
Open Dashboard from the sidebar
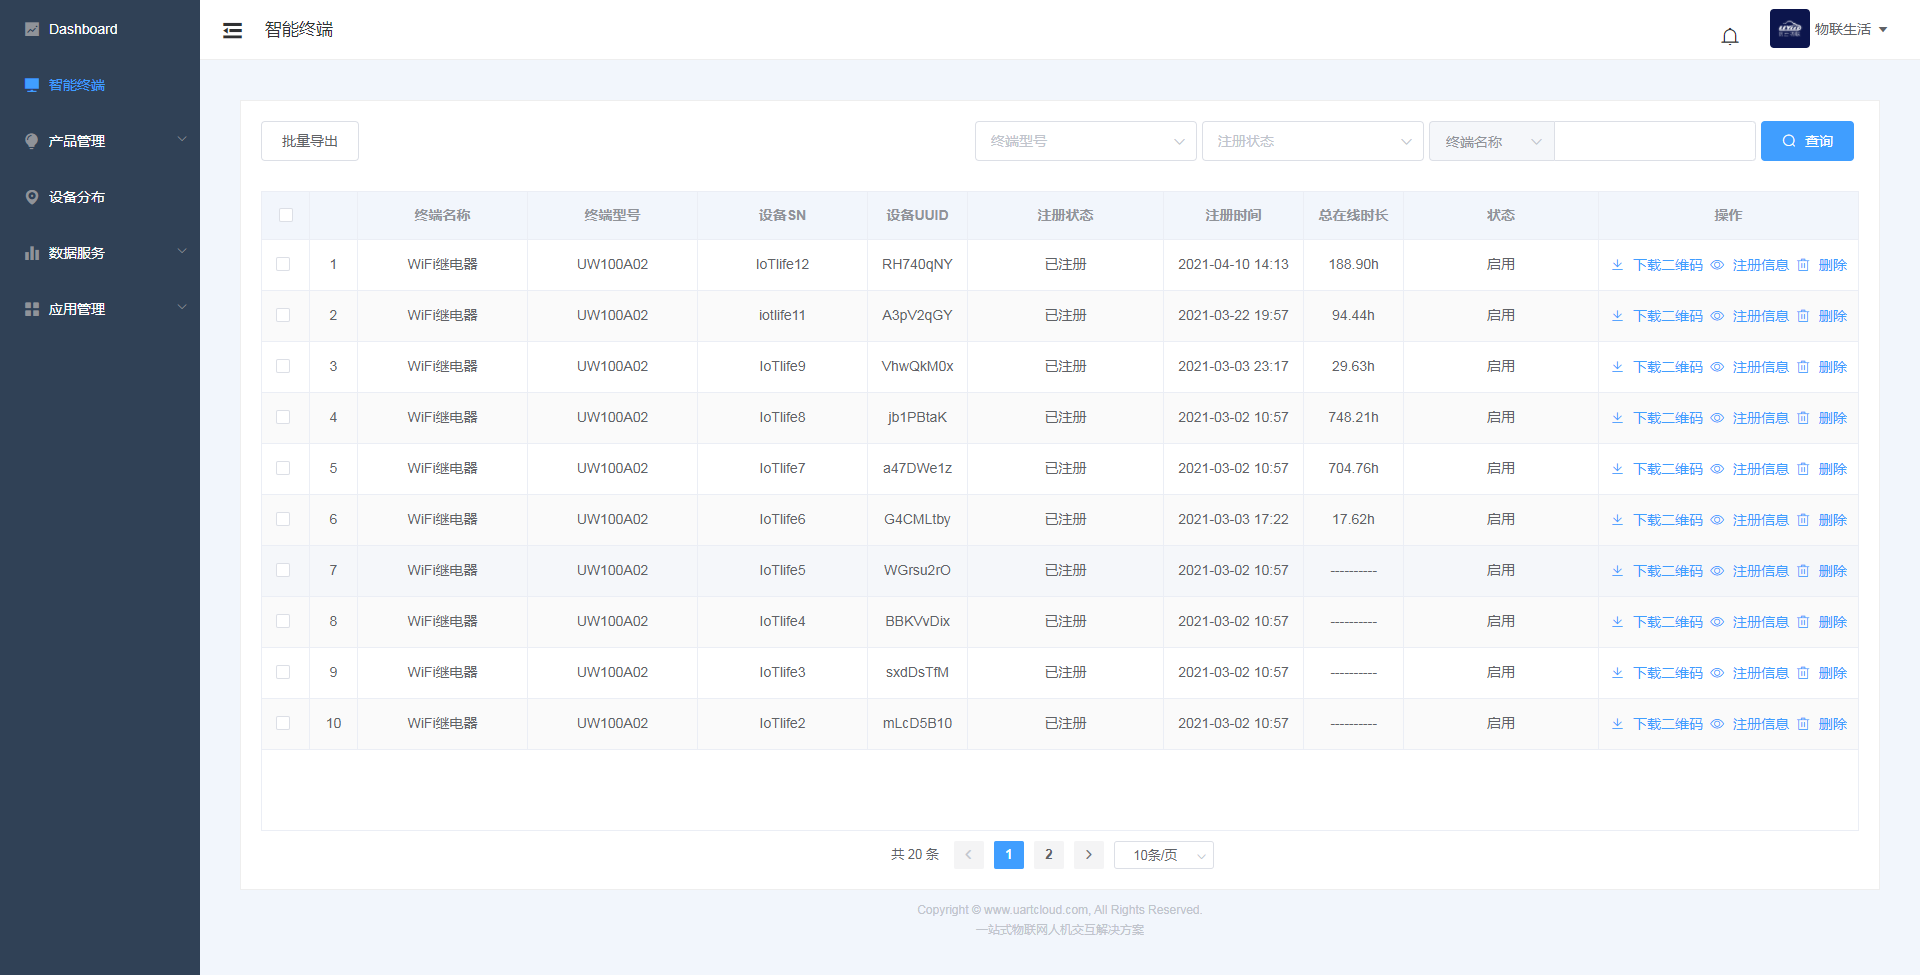coord(100,29)
